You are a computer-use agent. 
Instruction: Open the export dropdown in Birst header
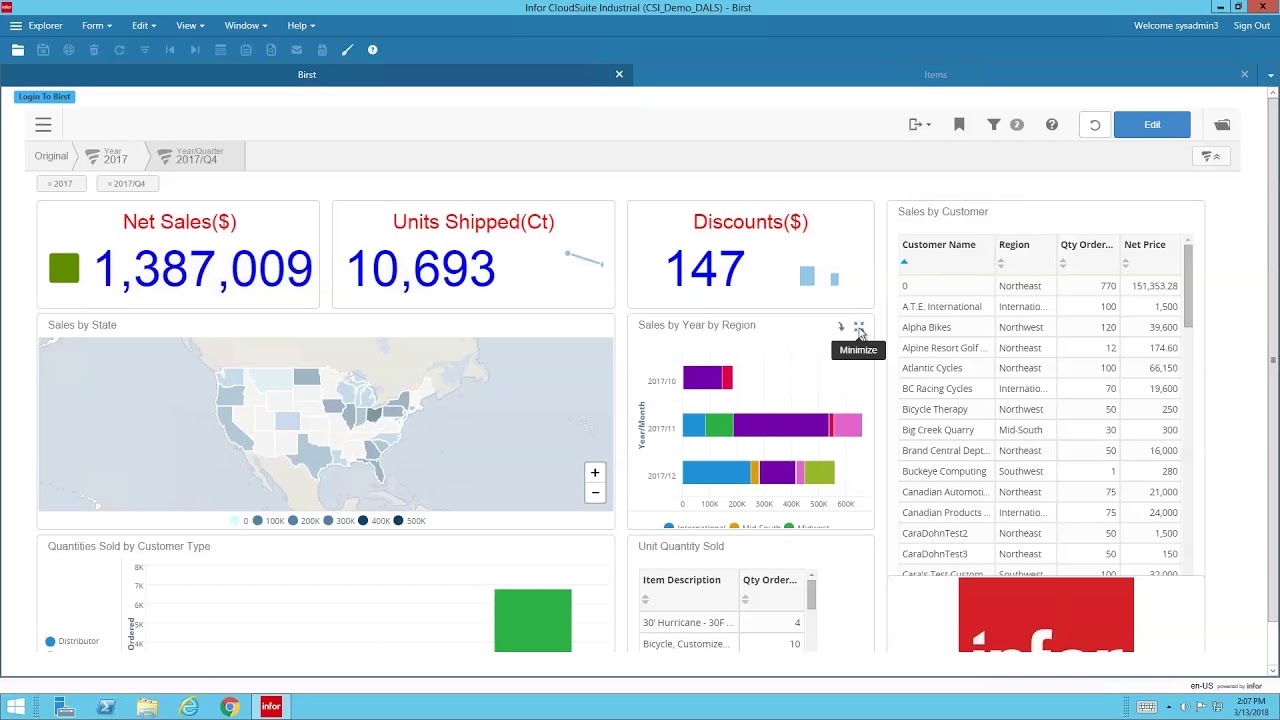[919, 125]
